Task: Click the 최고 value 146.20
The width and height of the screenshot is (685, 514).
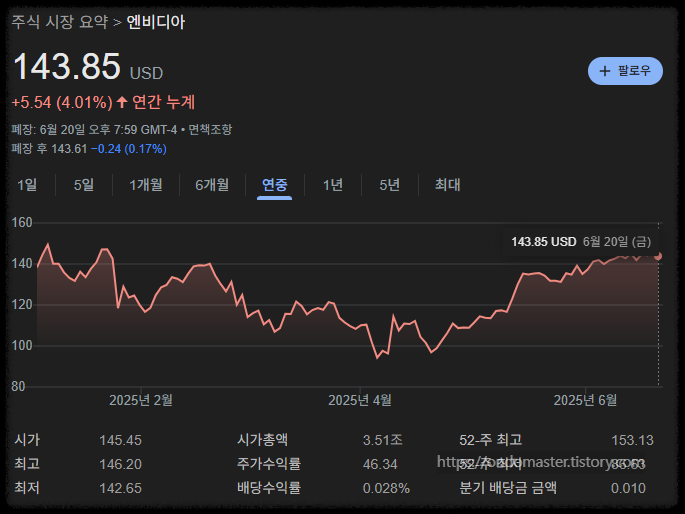Action: [x=121, y=464]
